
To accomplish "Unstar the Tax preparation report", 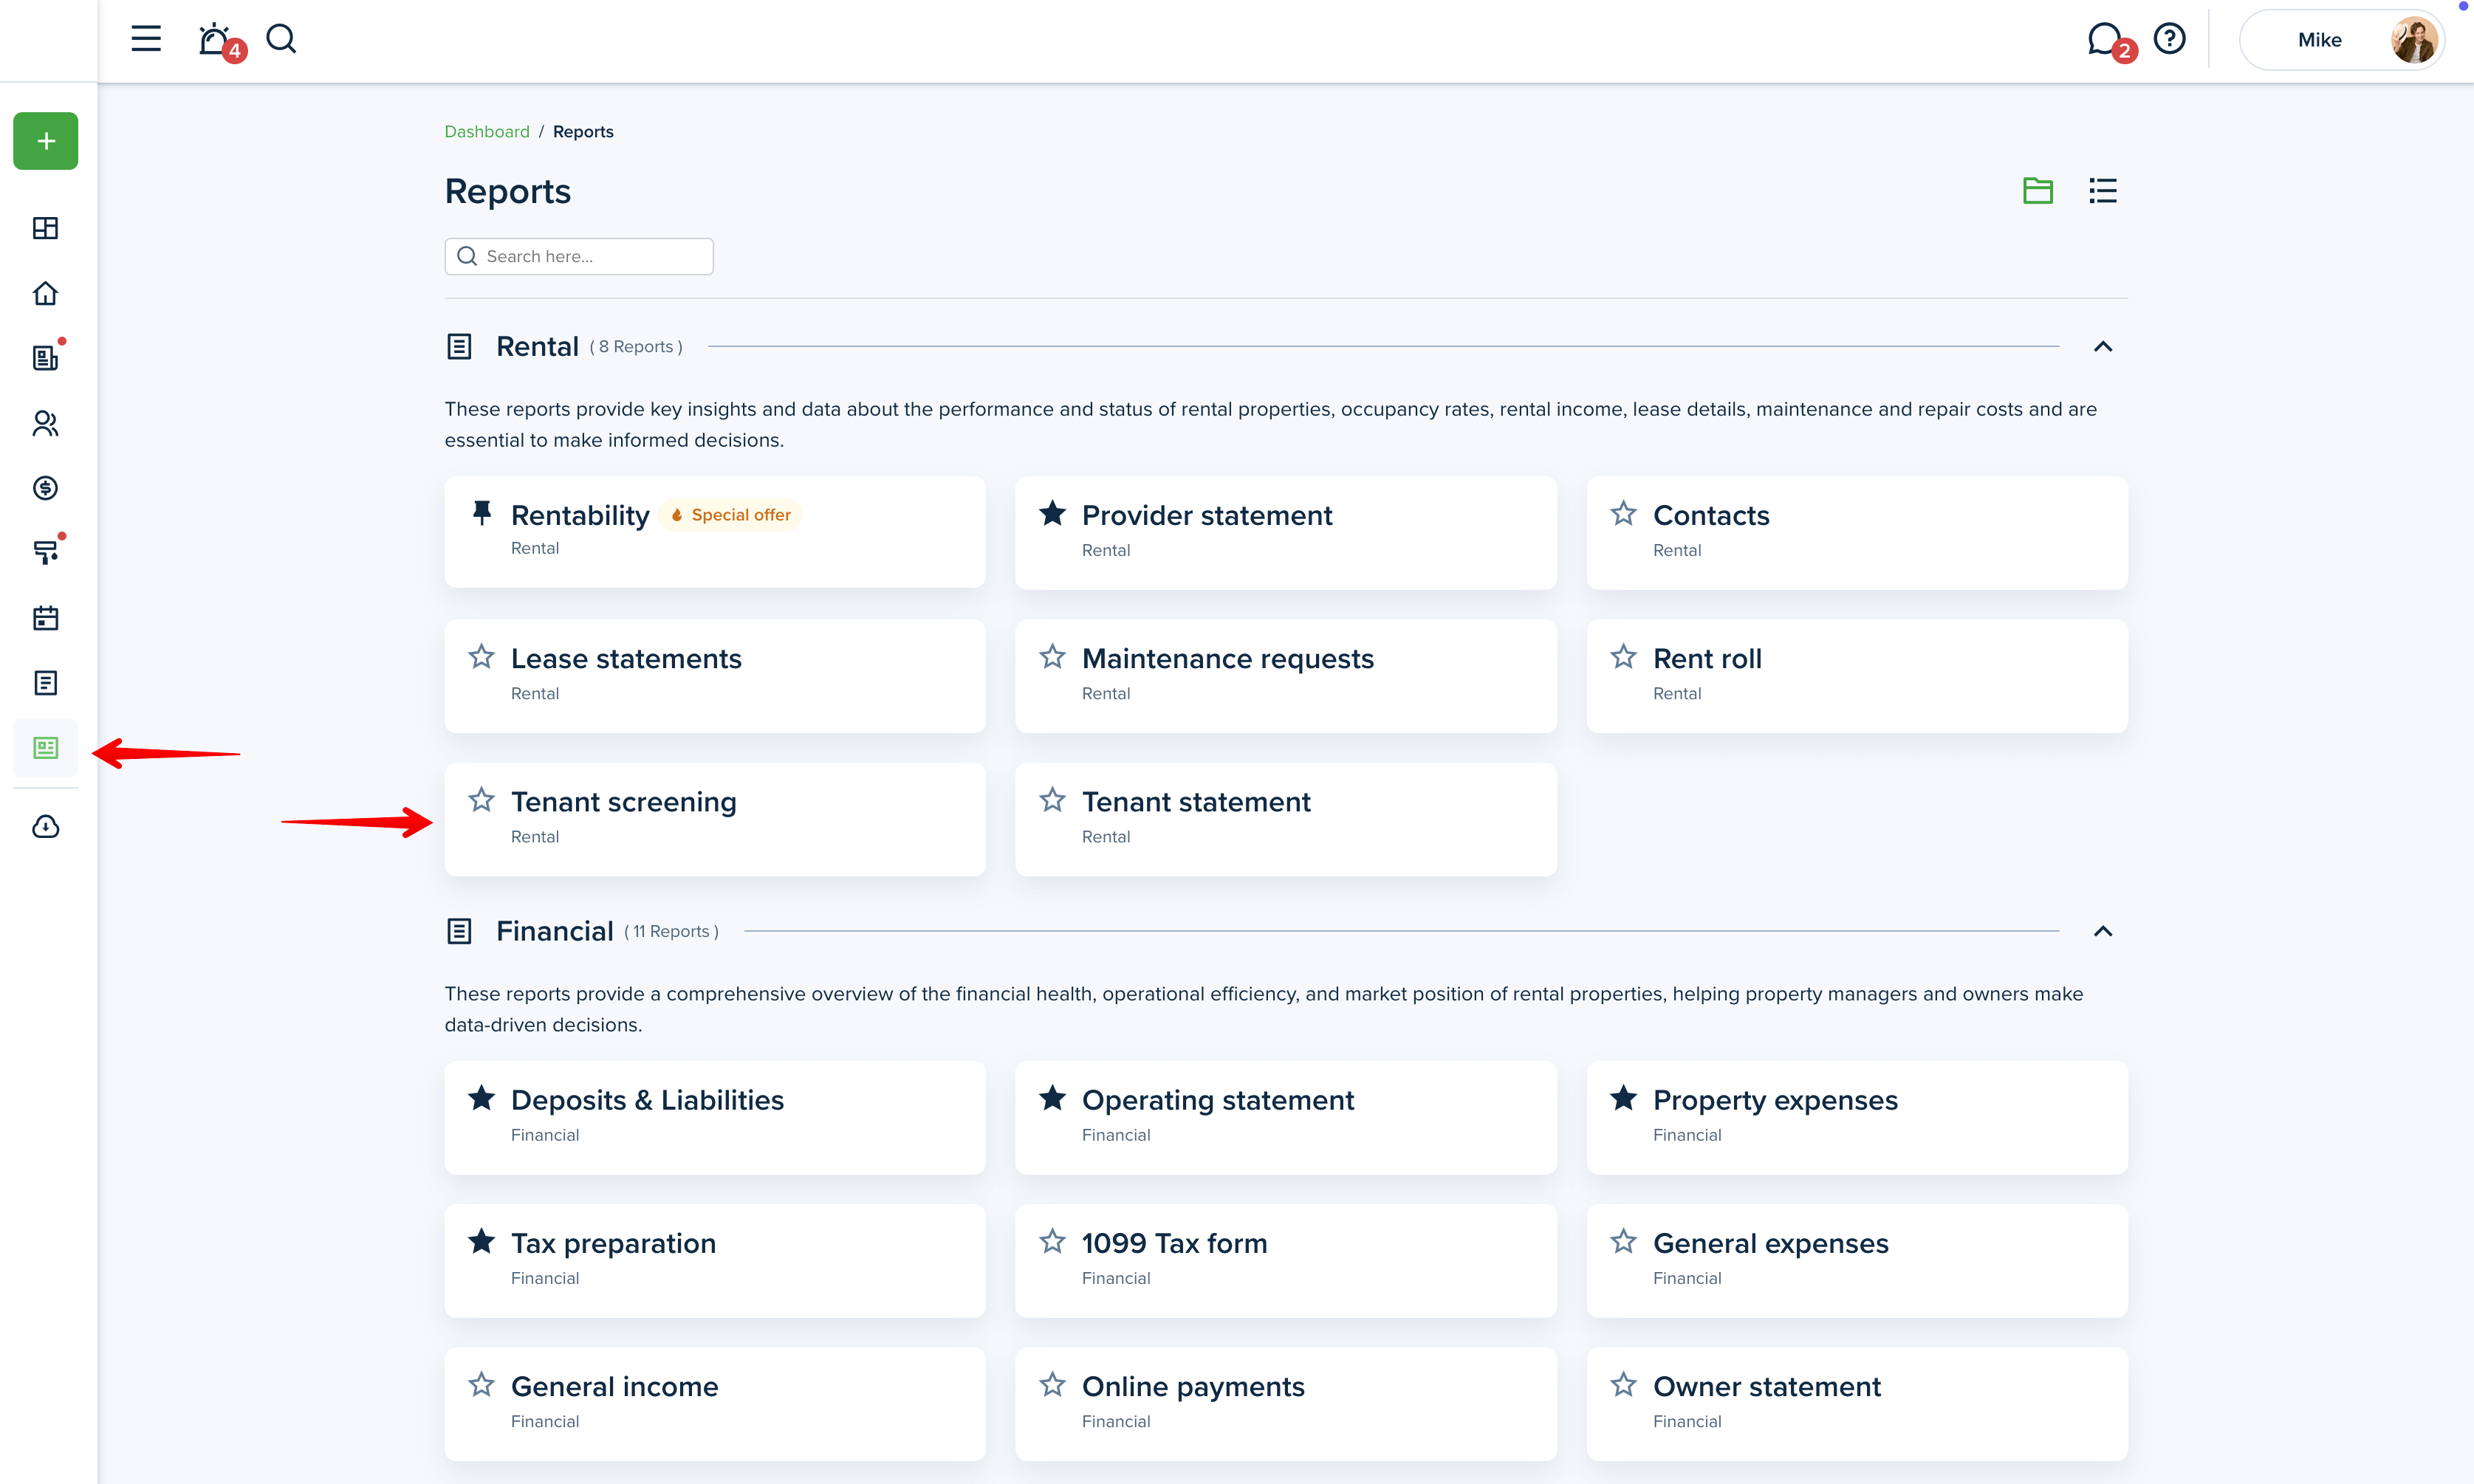I will [482, 1242].
